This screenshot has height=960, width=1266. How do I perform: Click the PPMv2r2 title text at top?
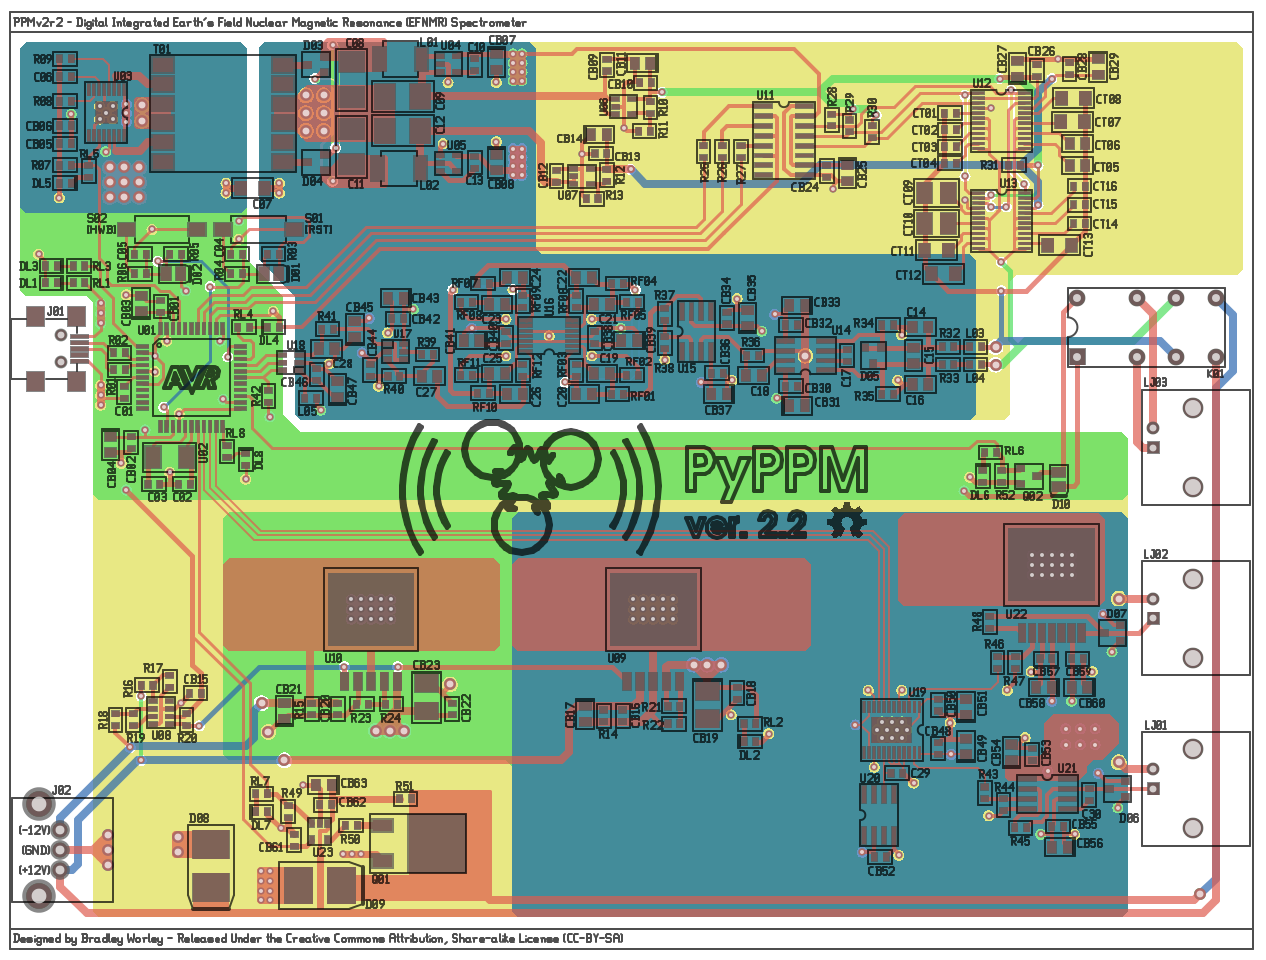[270, 22]
